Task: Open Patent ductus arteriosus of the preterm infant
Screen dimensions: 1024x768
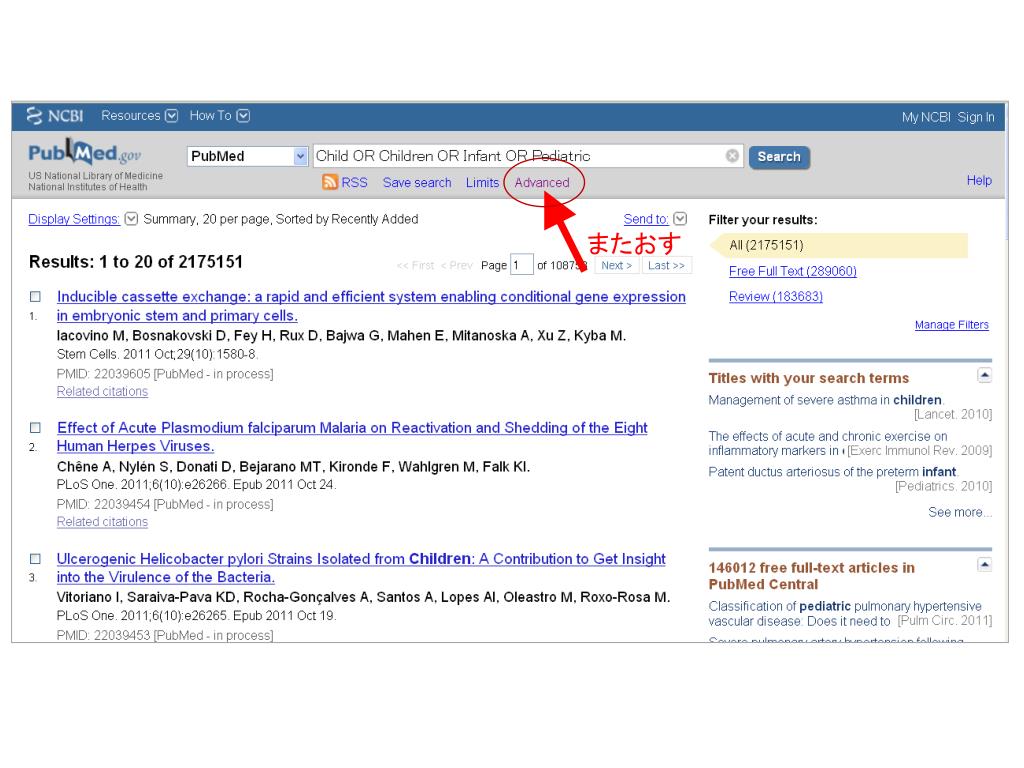Action: click(x=833, y=472)
